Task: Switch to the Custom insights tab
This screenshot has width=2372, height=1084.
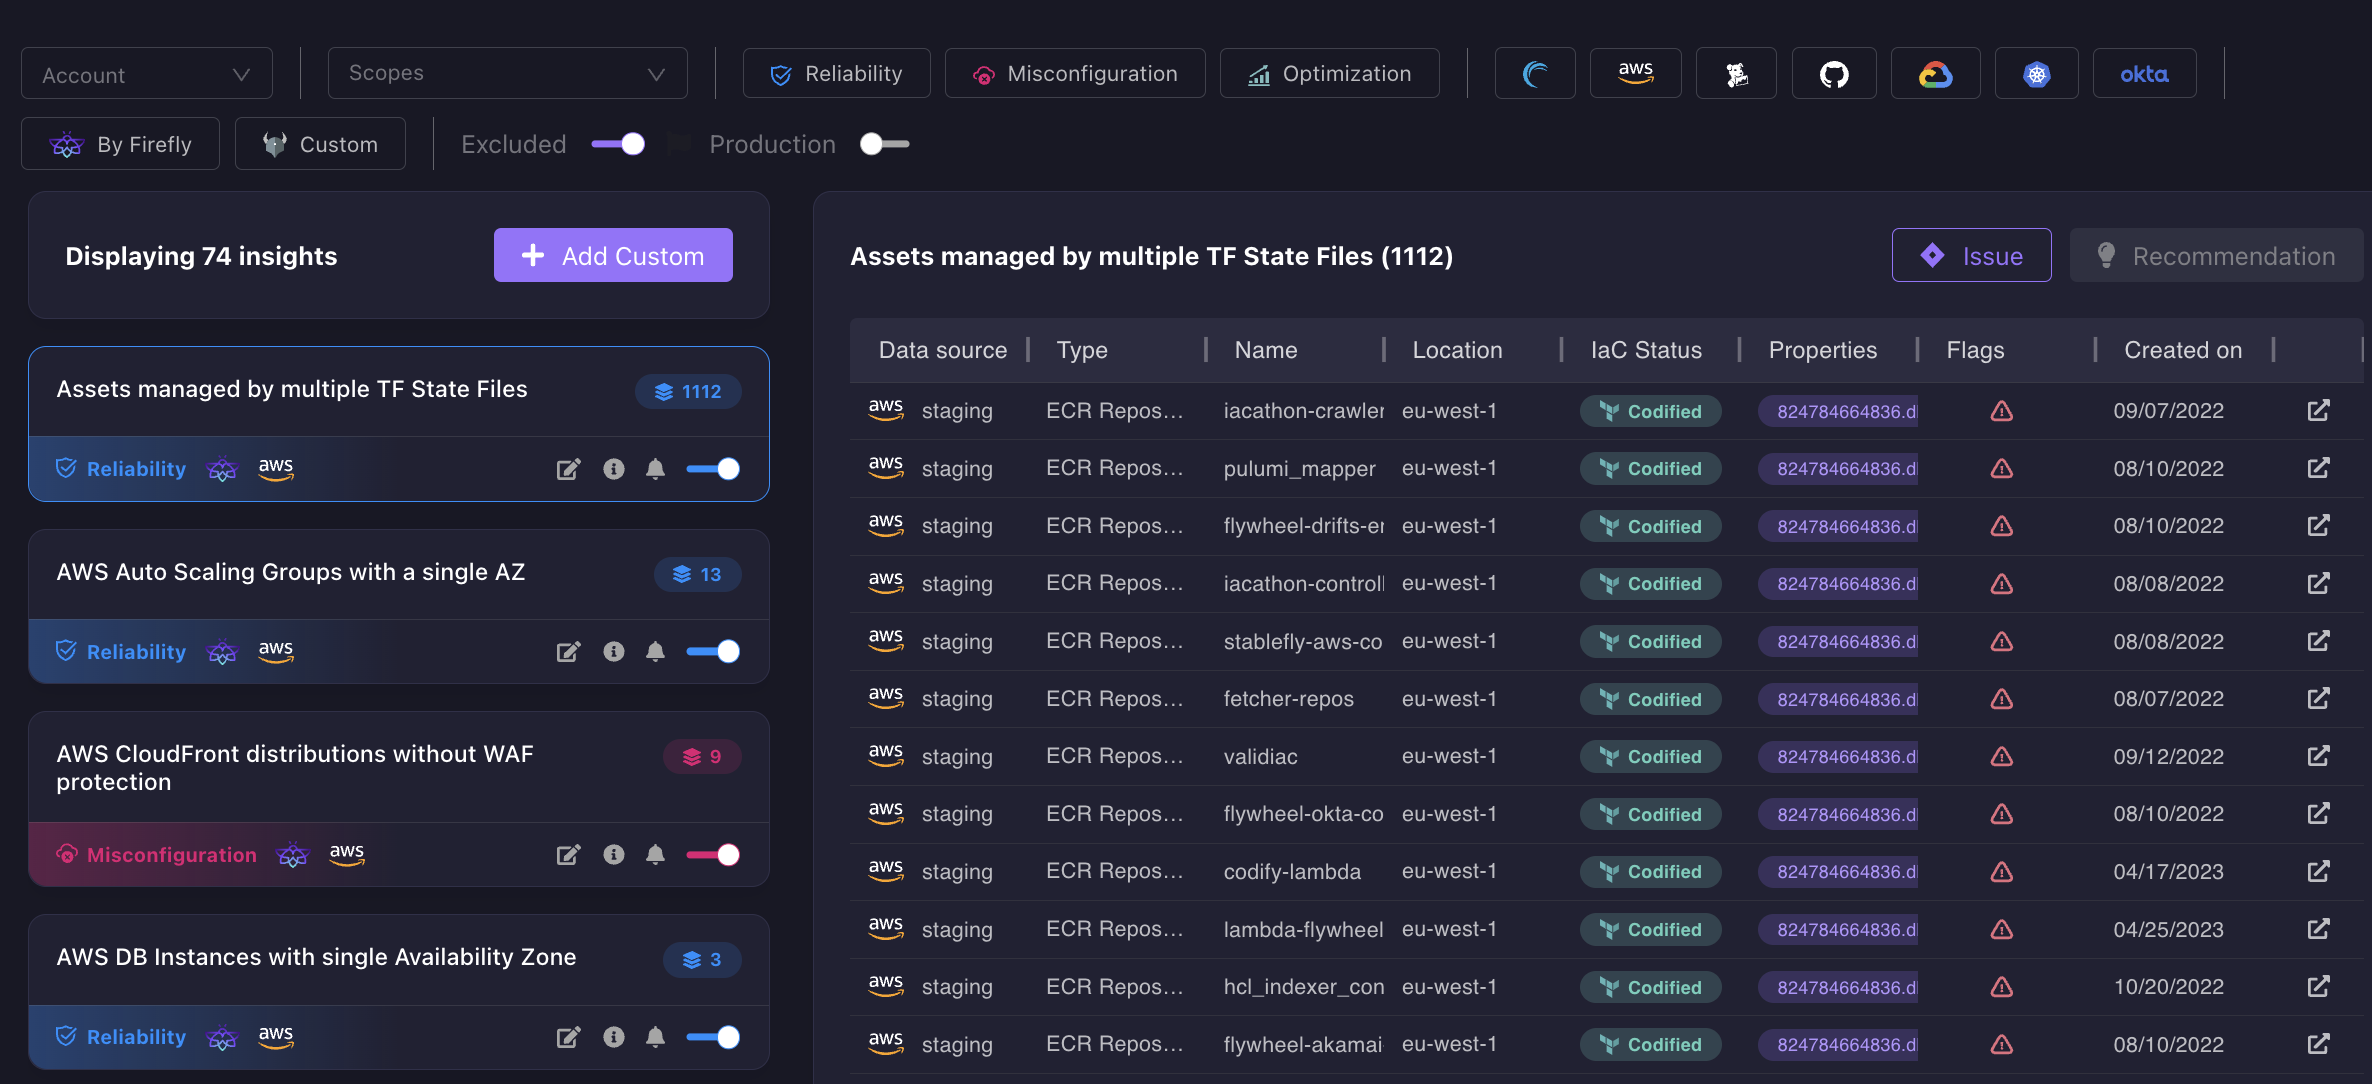Action: pos(320,143)
